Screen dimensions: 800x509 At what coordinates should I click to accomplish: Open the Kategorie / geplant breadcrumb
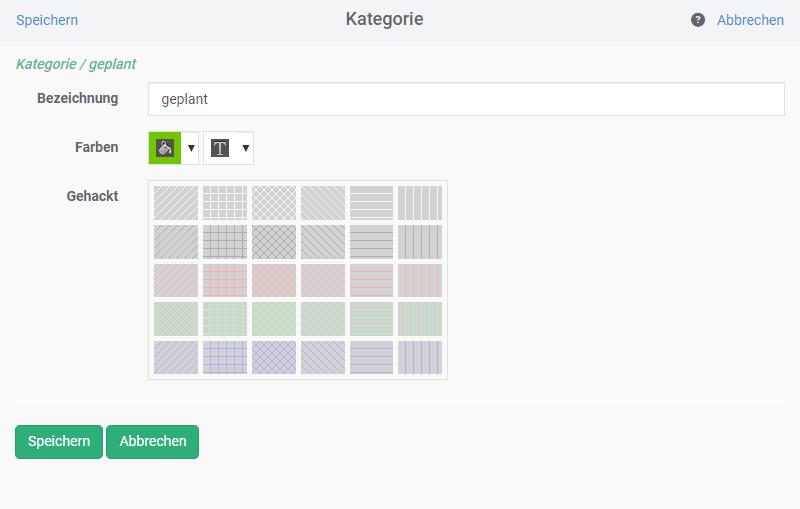(76, 64)
